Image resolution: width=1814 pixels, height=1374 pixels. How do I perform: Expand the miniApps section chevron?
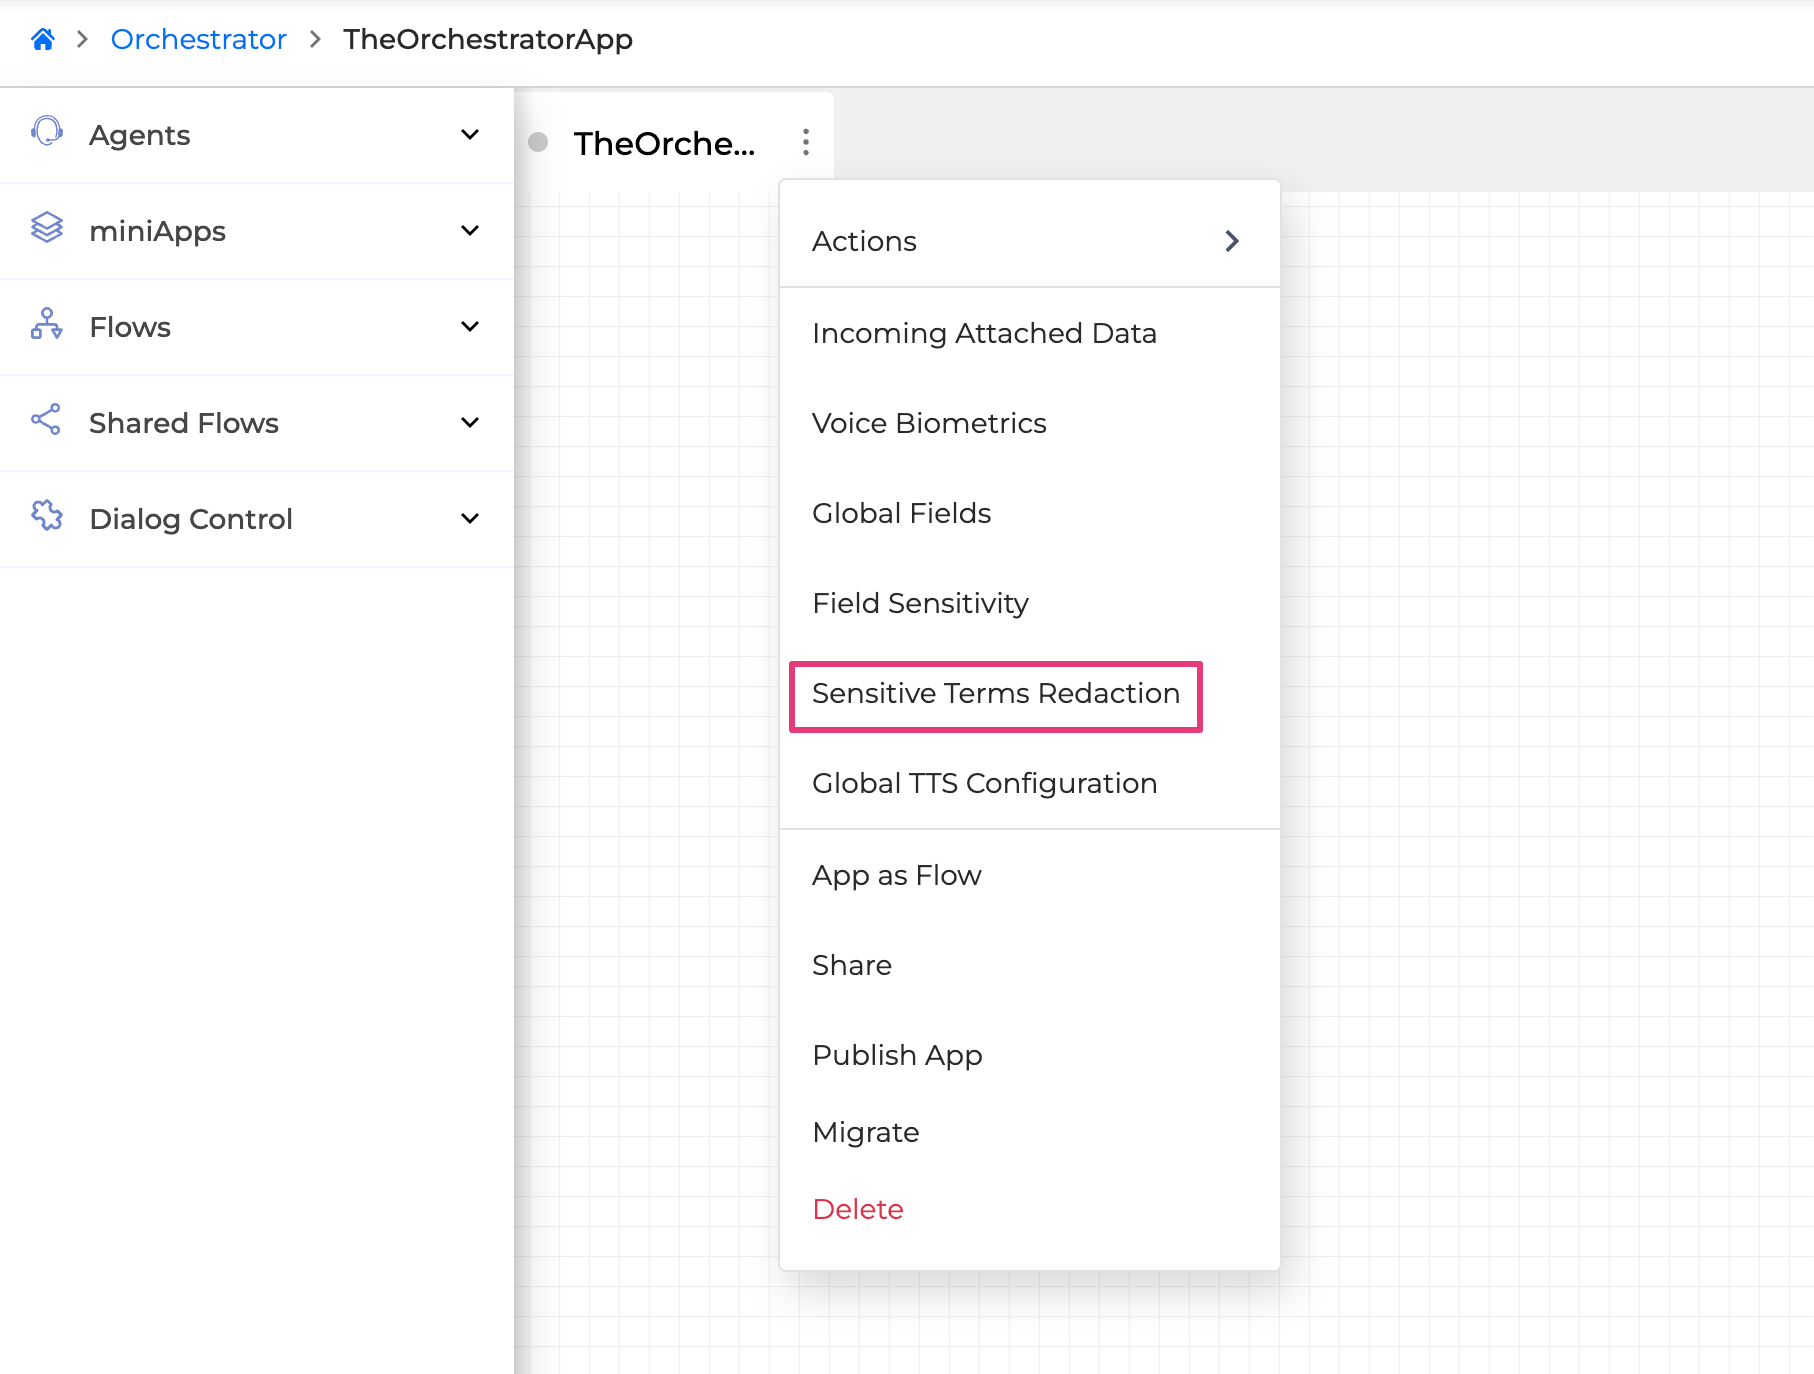(x=470, y=231)
